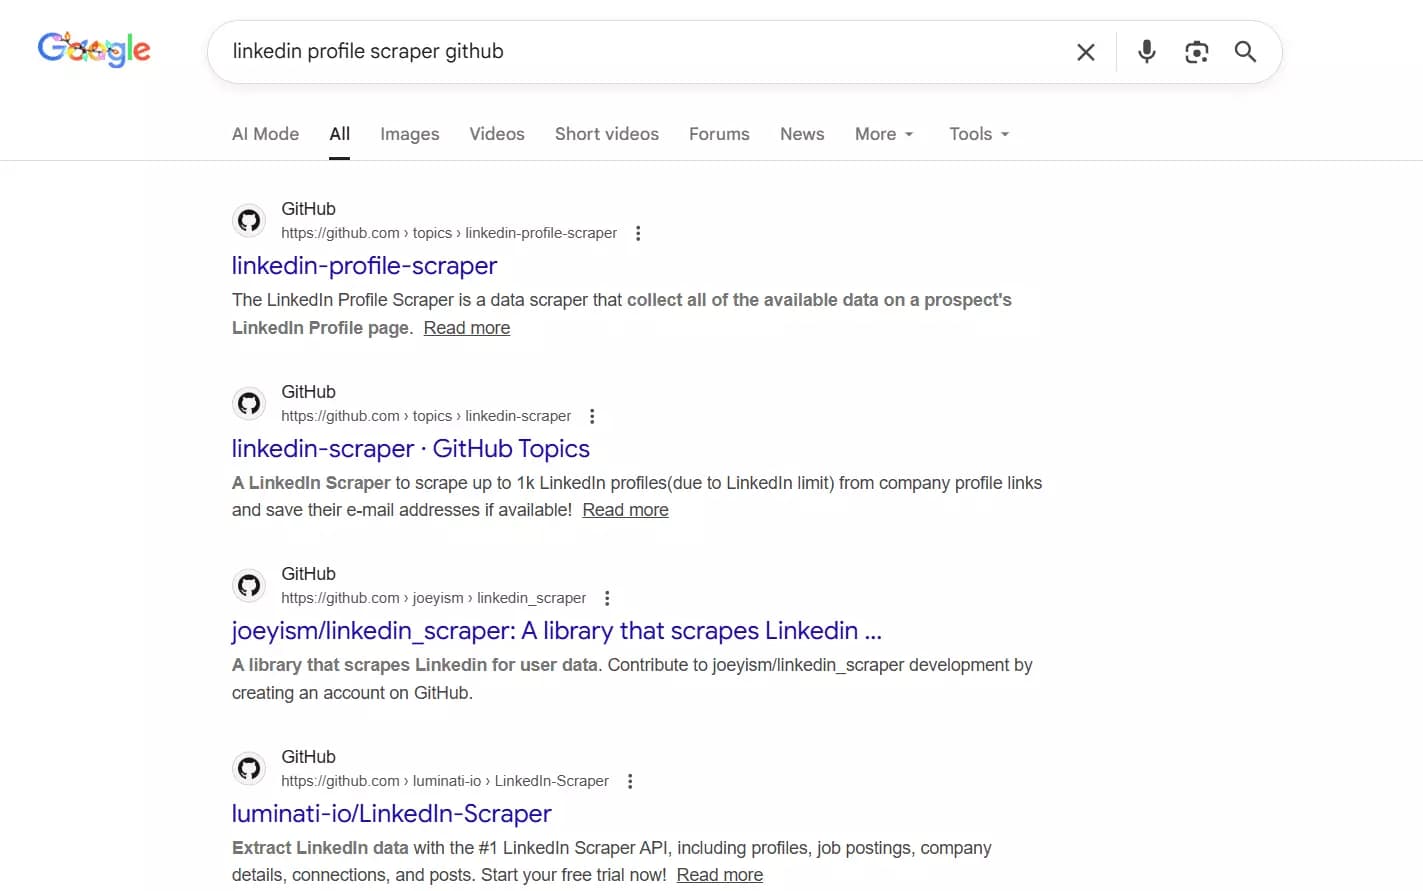This screenshot has width=1423, height=891.
Task: Click Read more under the linkedin-scraper Topics result
Action: [x=625, y=509]
